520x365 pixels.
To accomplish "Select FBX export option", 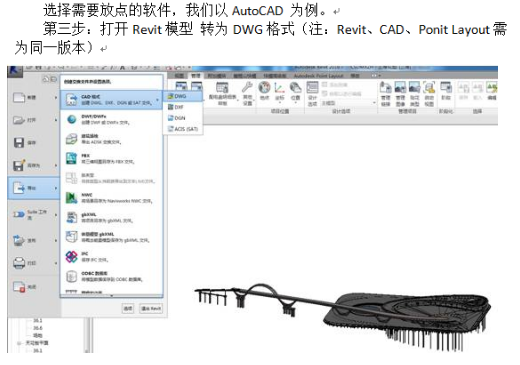I will click(111, 159).
